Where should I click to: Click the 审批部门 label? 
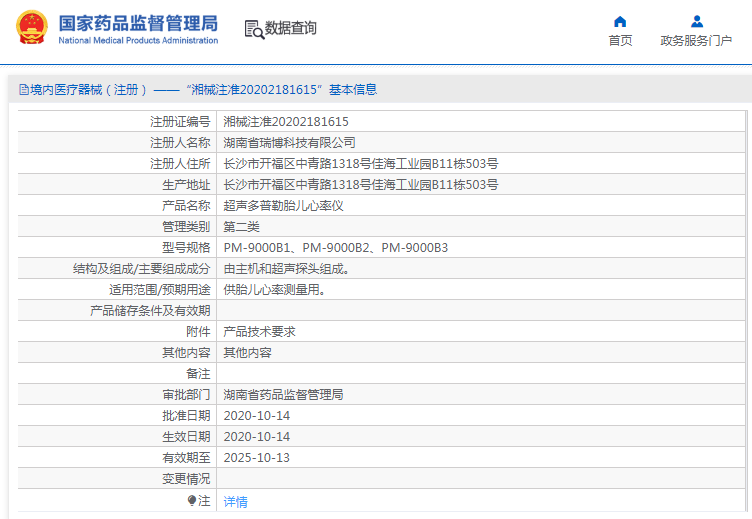[x=186, y=395]
